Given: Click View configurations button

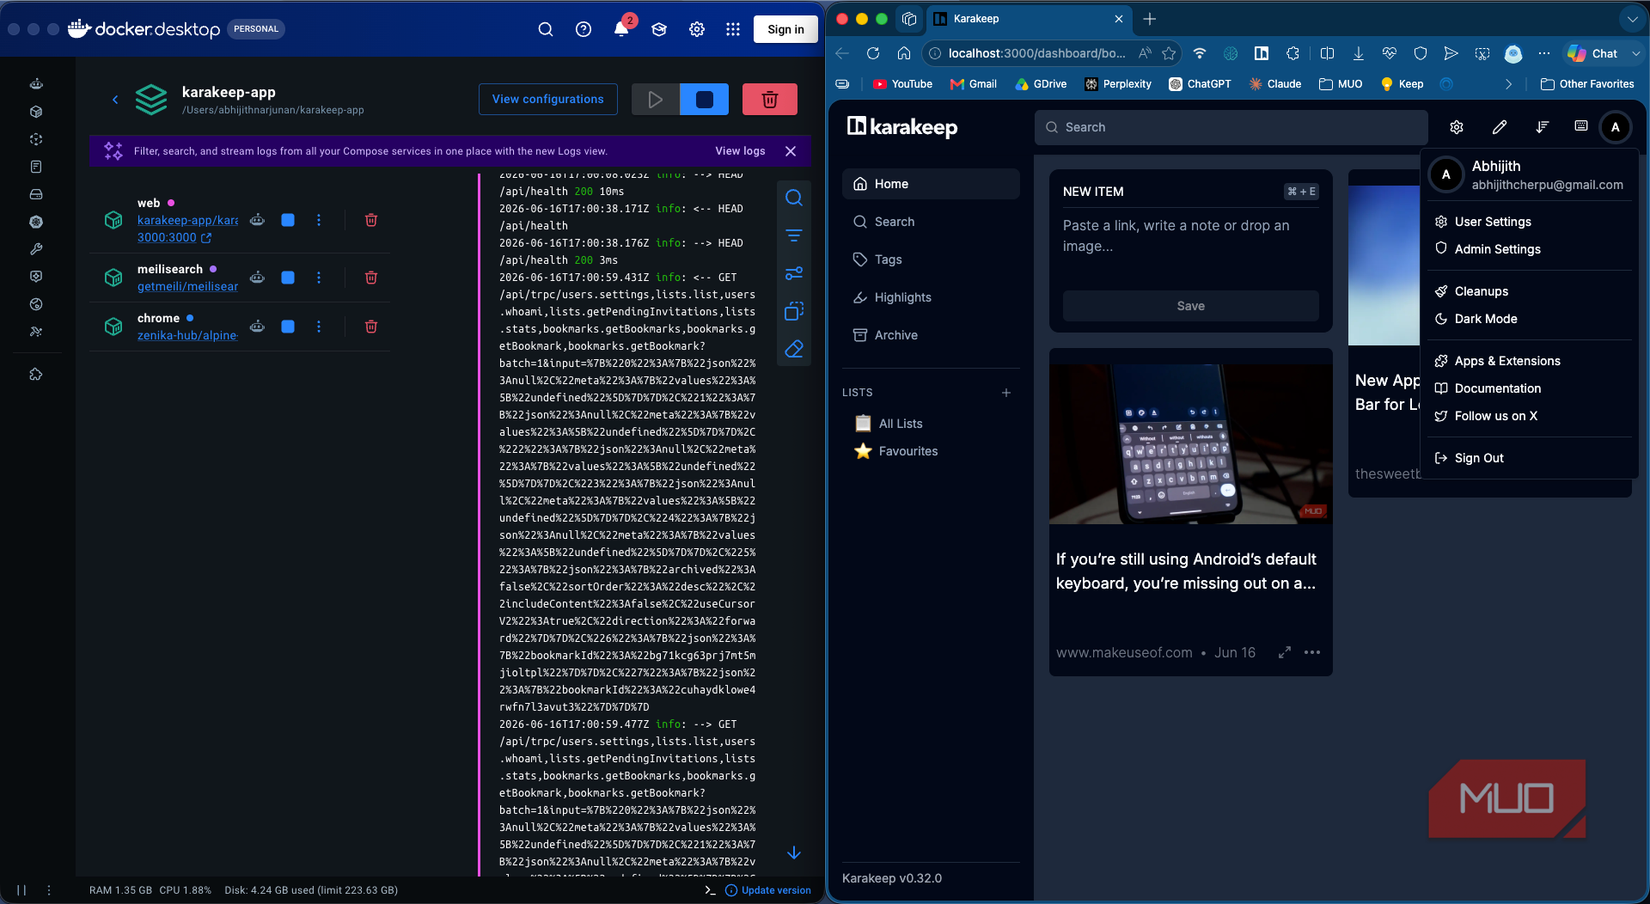Looking at the screenshot, I should (x=548, y=99).
